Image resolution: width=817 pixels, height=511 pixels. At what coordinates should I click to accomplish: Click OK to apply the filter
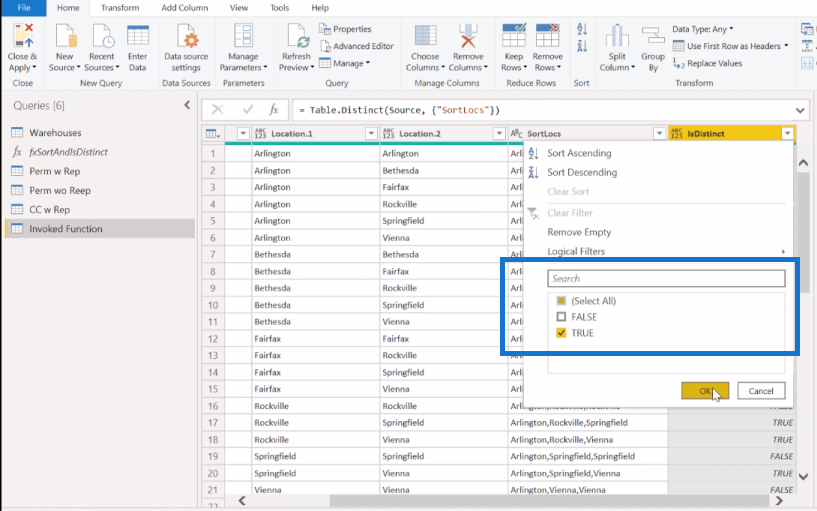705,391
